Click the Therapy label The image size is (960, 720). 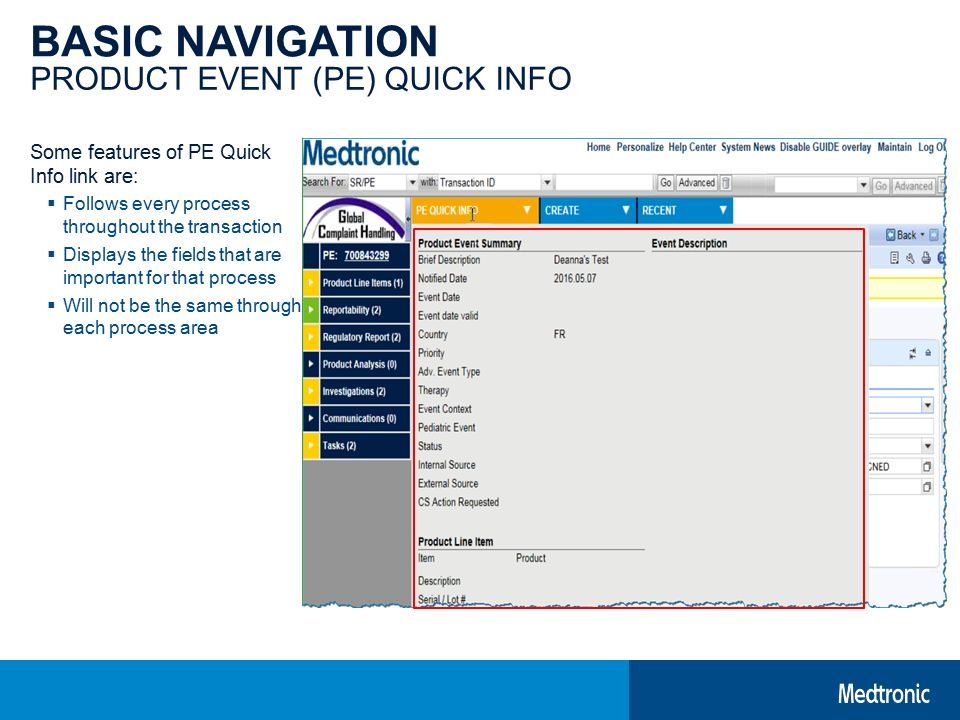click(x=433, y=390)
